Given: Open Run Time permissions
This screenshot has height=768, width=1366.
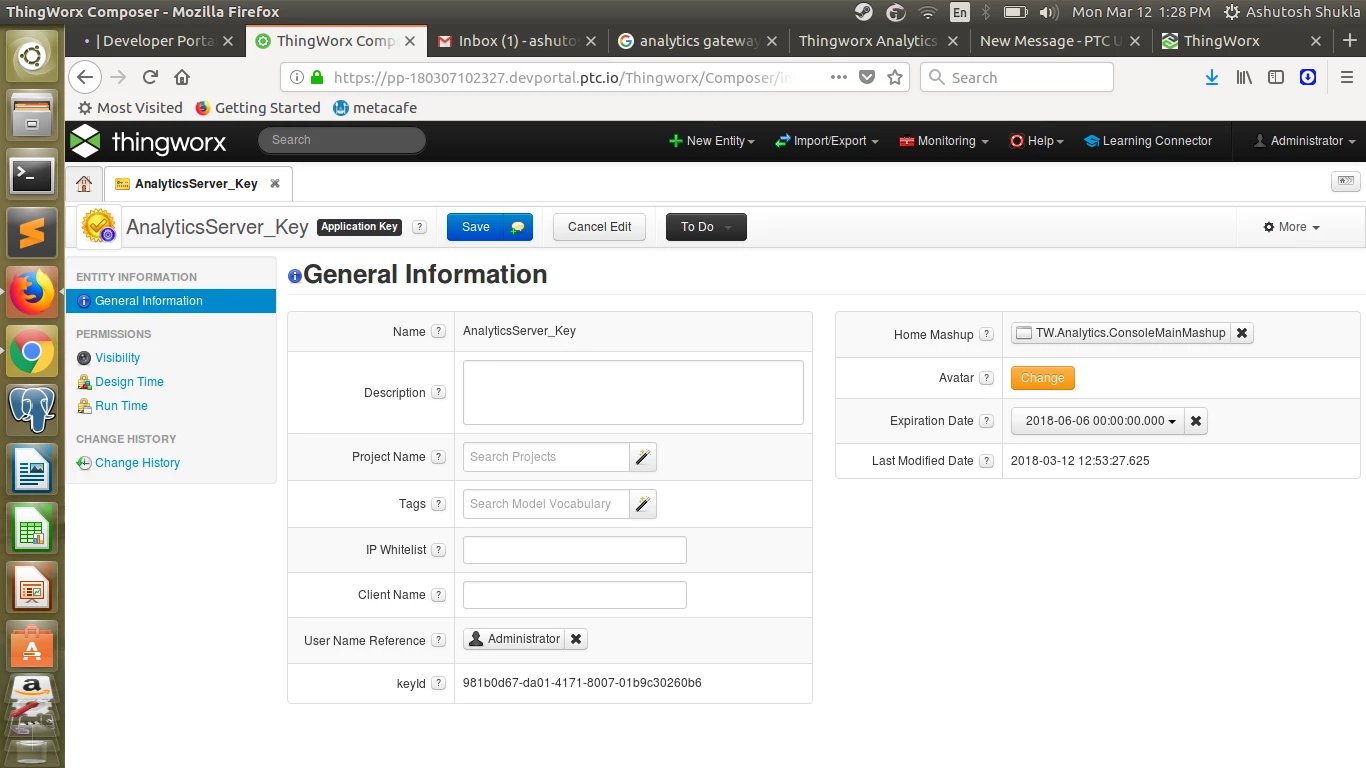Looking at the screenshot, I should click(x=121, y=406).
